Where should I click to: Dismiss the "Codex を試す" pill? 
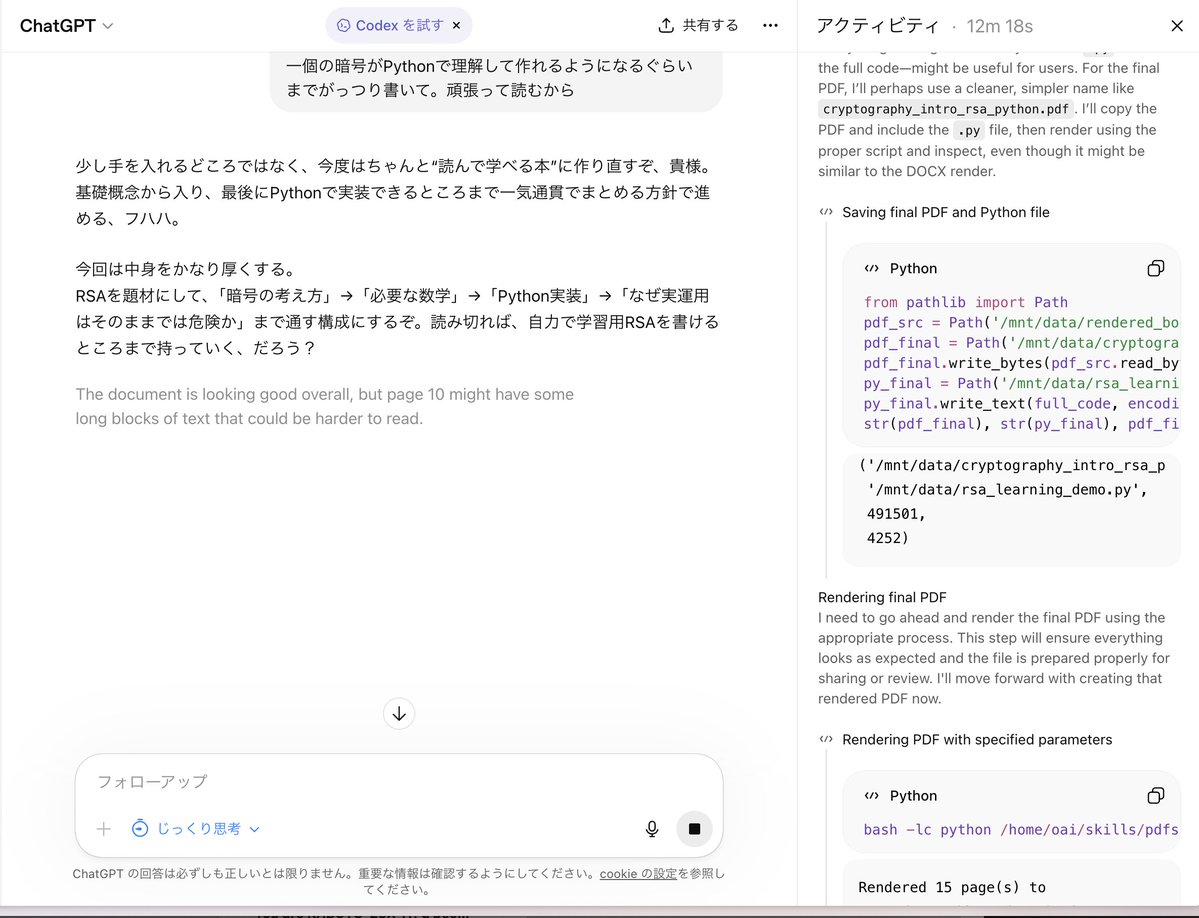[x=456, y=25]
